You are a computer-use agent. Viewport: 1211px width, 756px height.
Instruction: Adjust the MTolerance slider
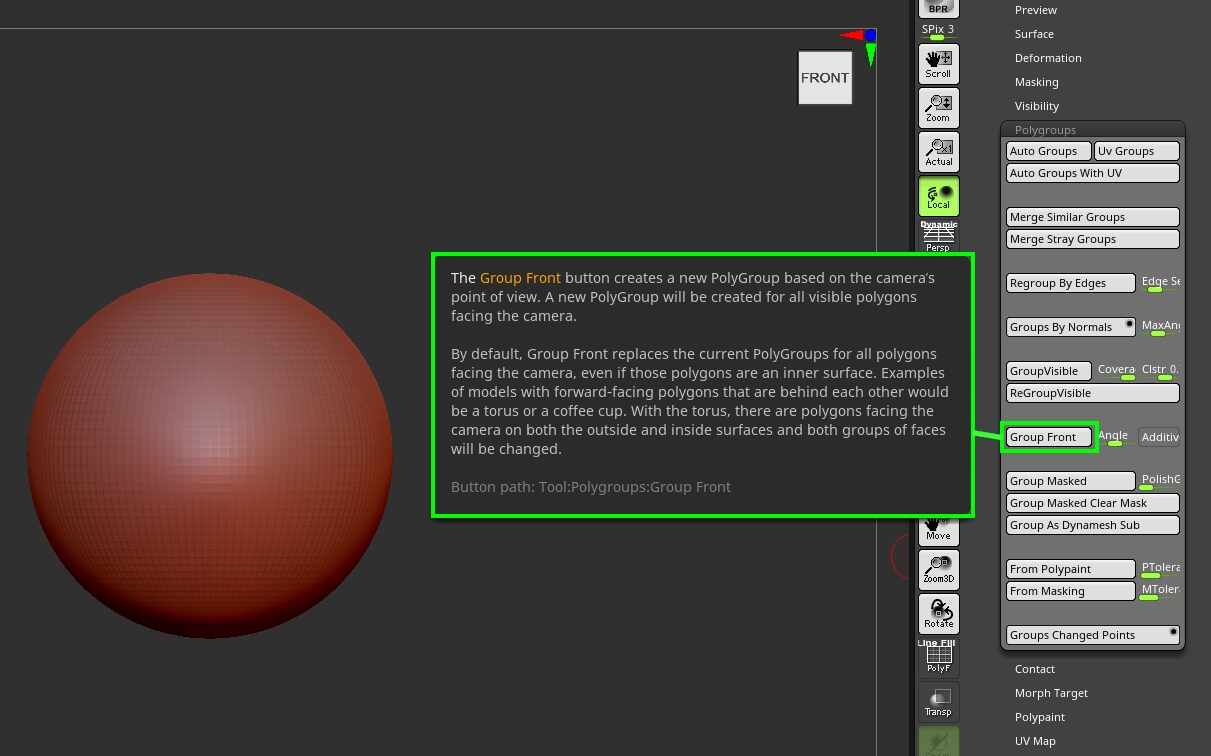(1160, 591)
